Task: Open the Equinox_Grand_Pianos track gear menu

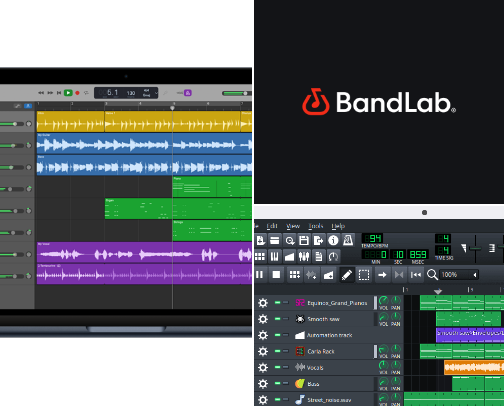Action: (263, 303)
